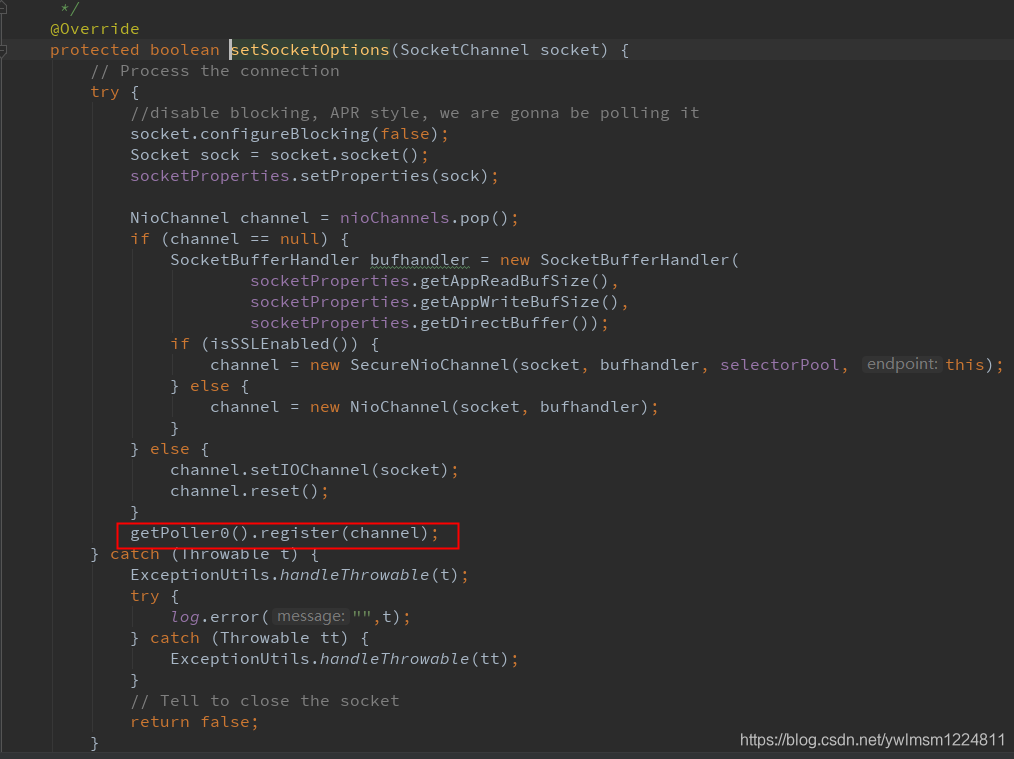Click the SecureNioChannel constructor name

pyautogui.click(x=429, y=365)
